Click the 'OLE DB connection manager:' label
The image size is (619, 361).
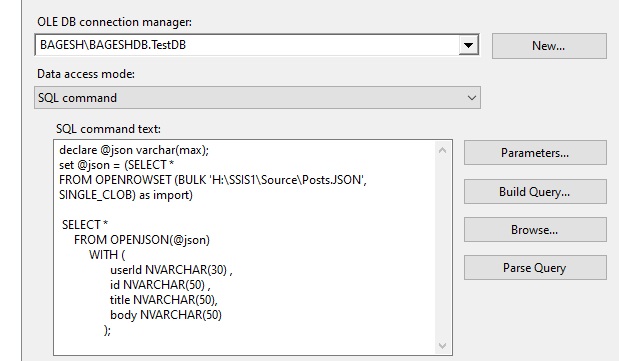click(x=114, y=22)
